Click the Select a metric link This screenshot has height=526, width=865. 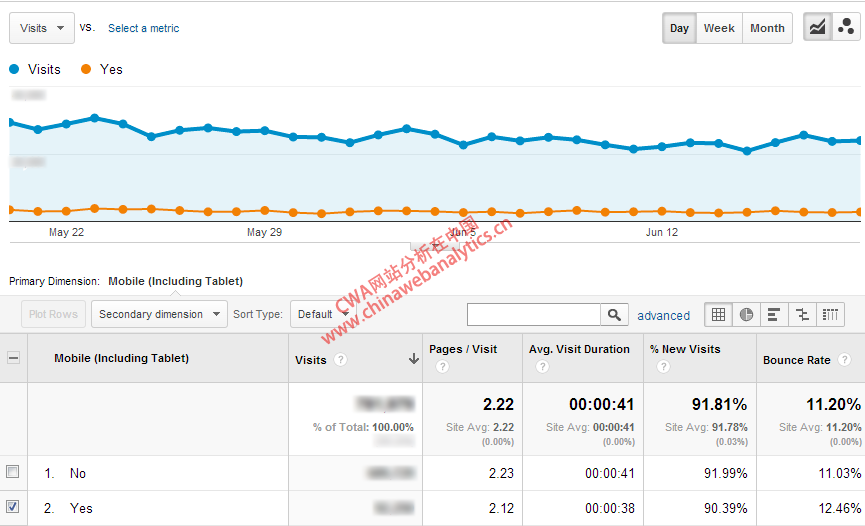click(x=144, y=28)
